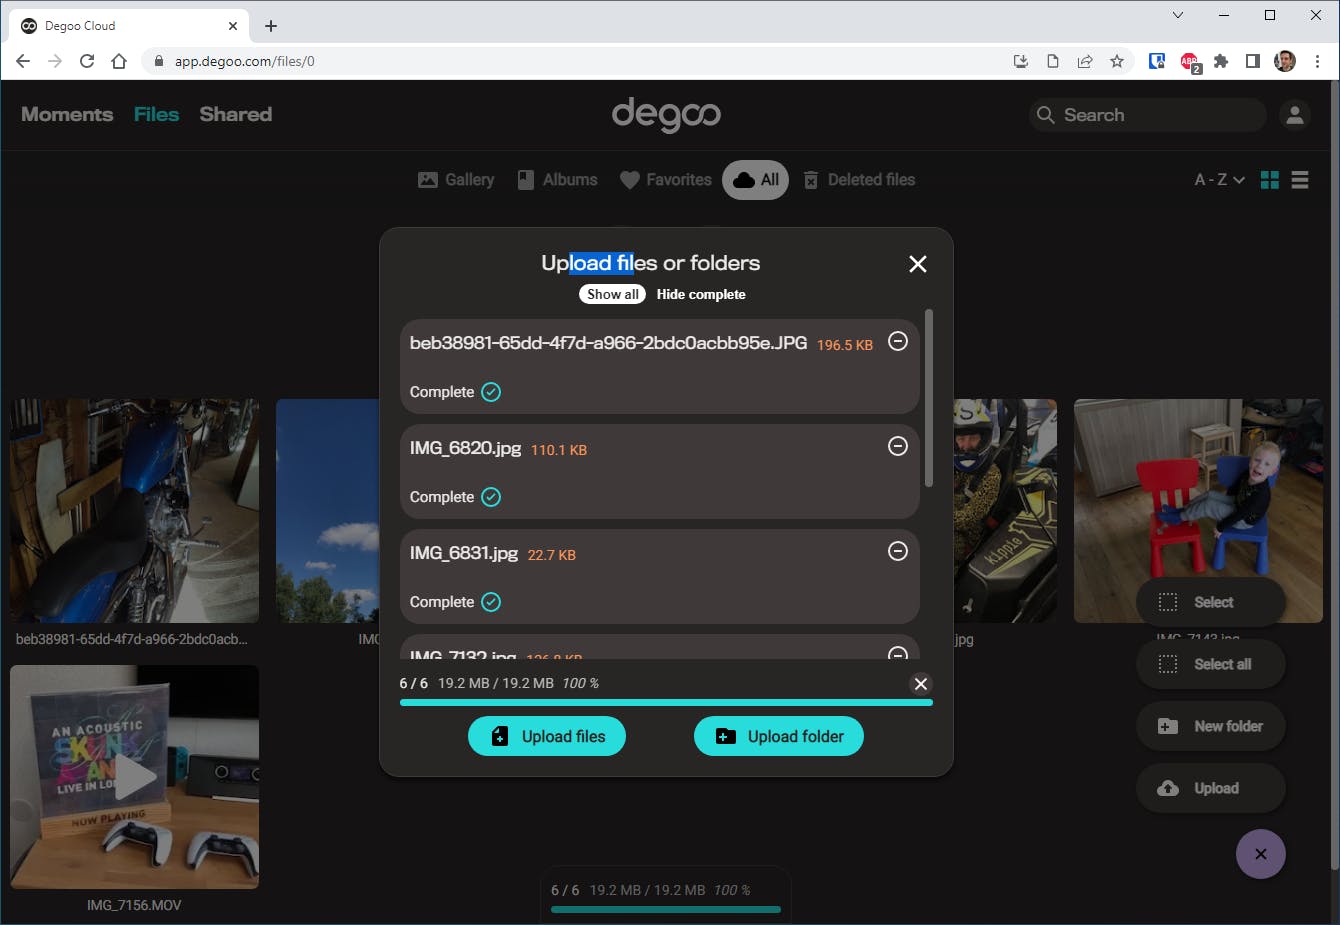This screenshot has height=925, width=1340.
Task: Switch to list view
Action: tap(1300, 180)
